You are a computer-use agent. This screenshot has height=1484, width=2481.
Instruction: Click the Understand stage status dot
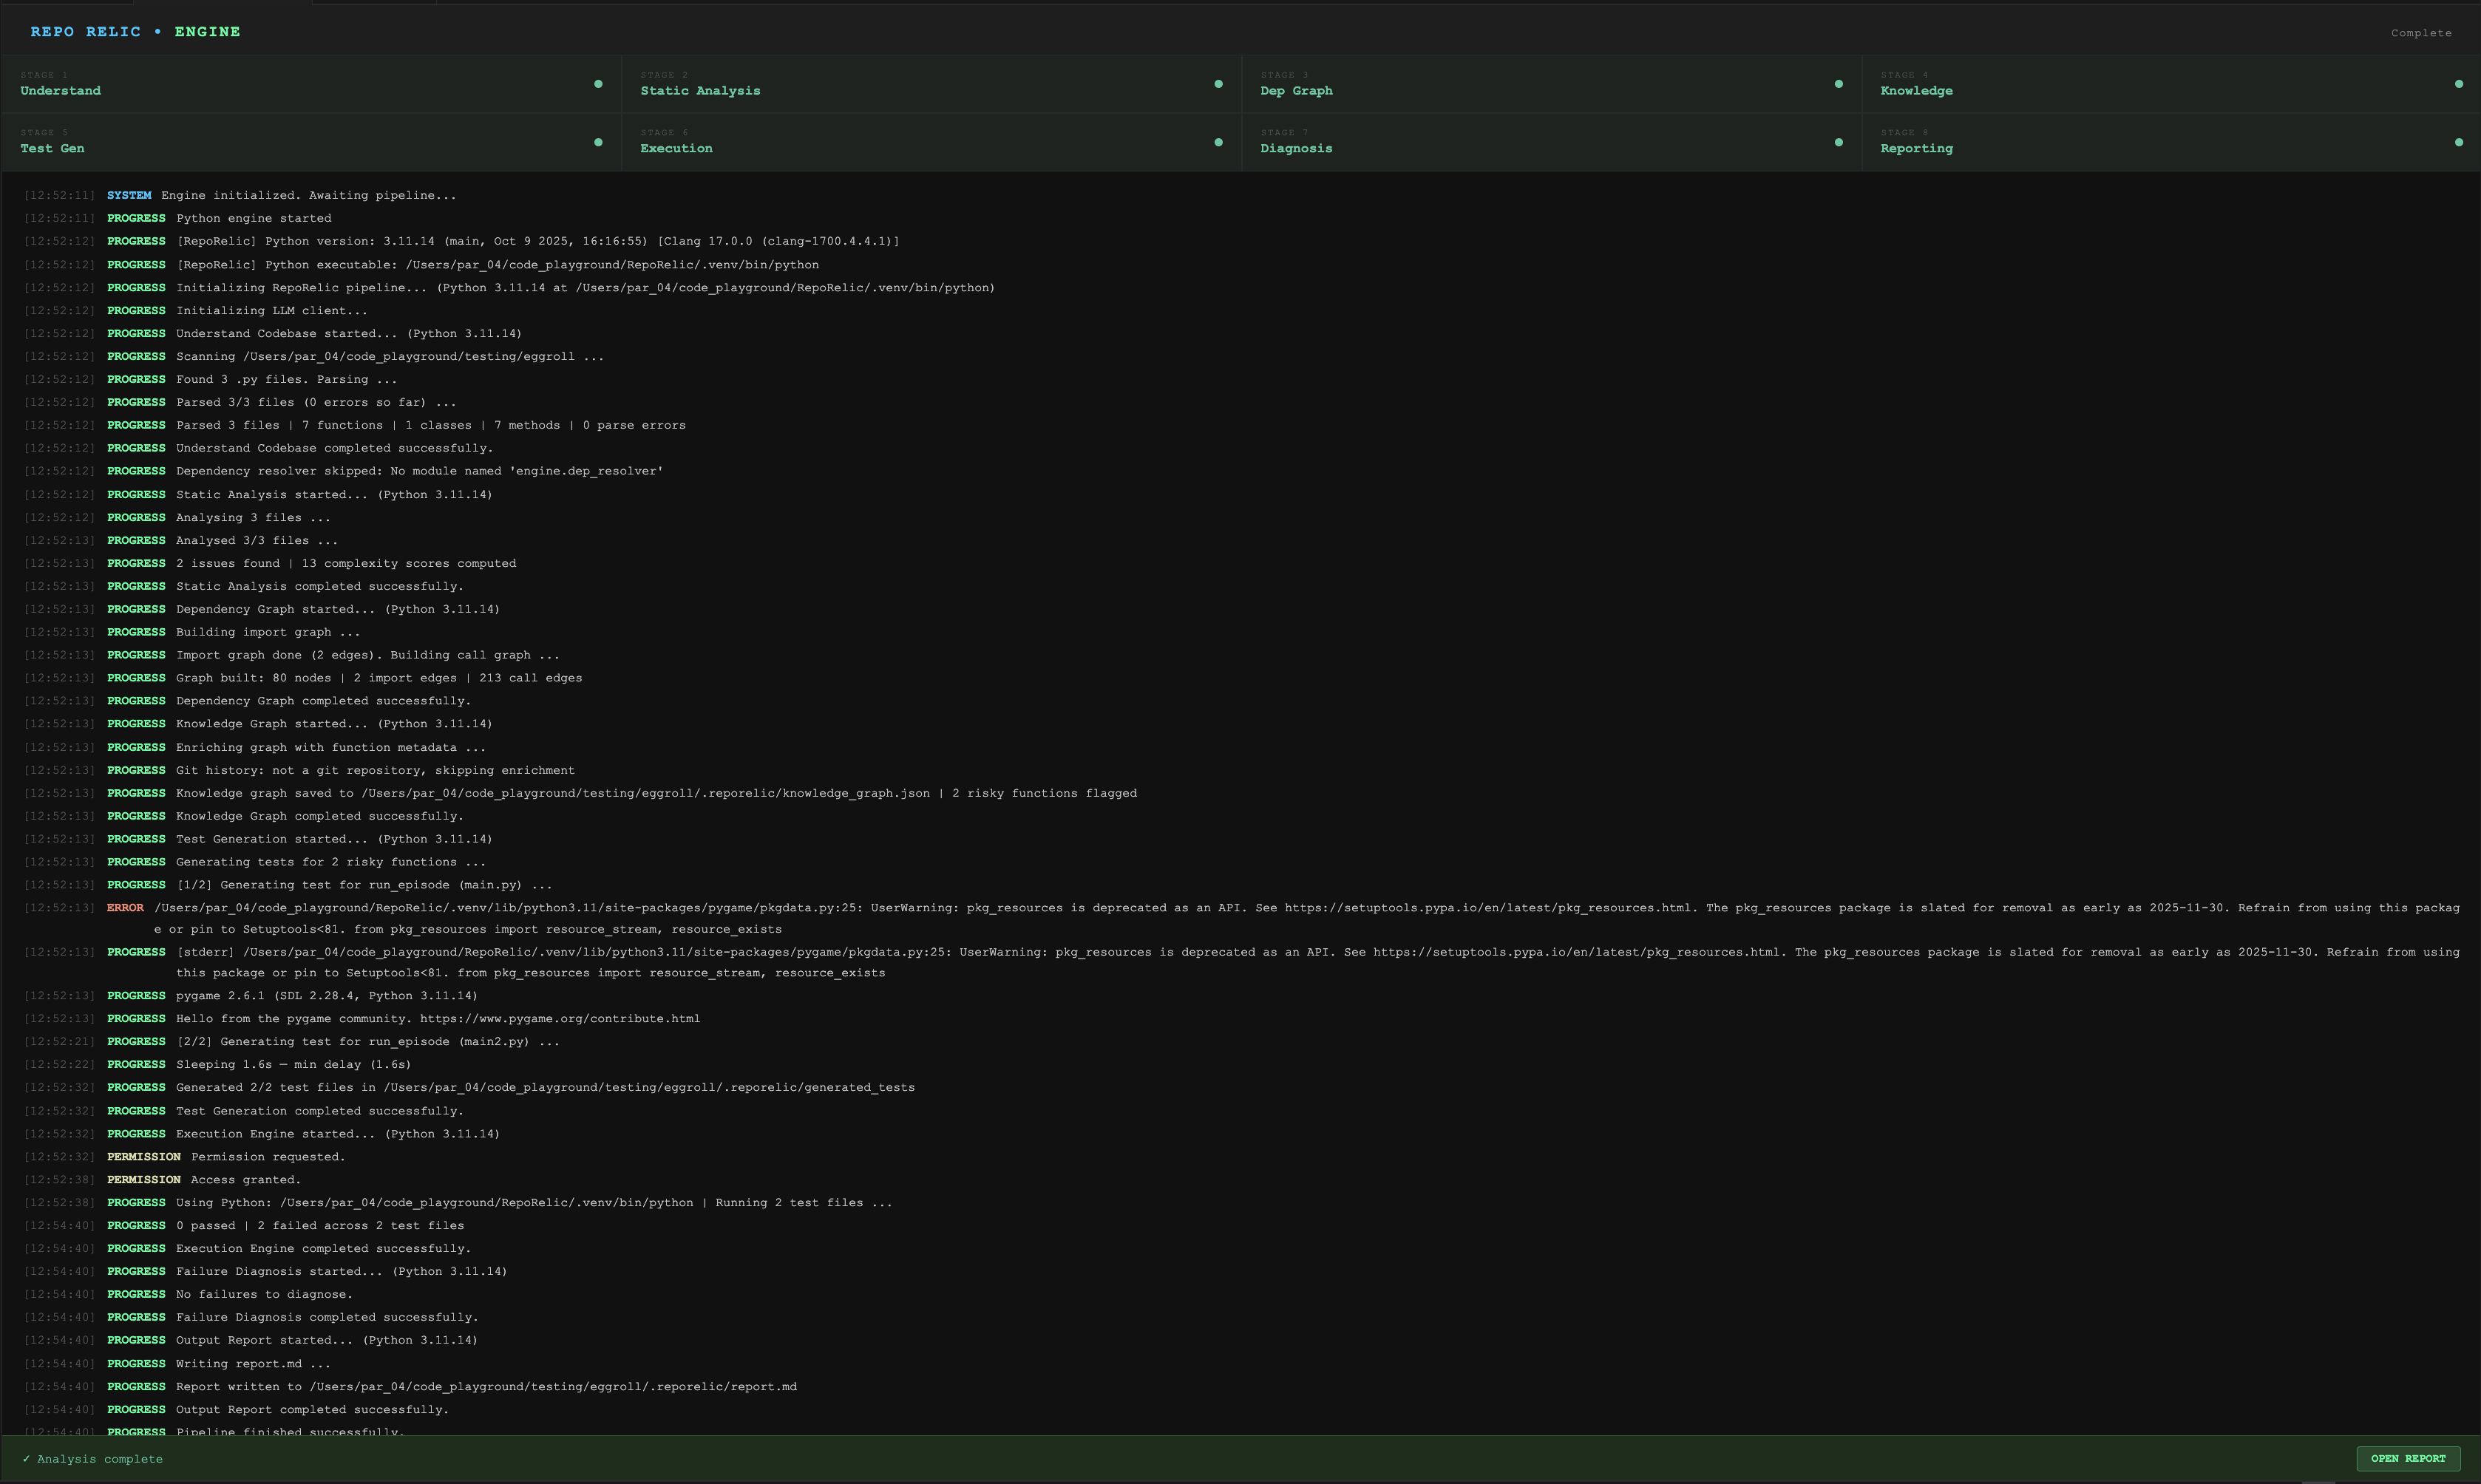click(598, 84)
